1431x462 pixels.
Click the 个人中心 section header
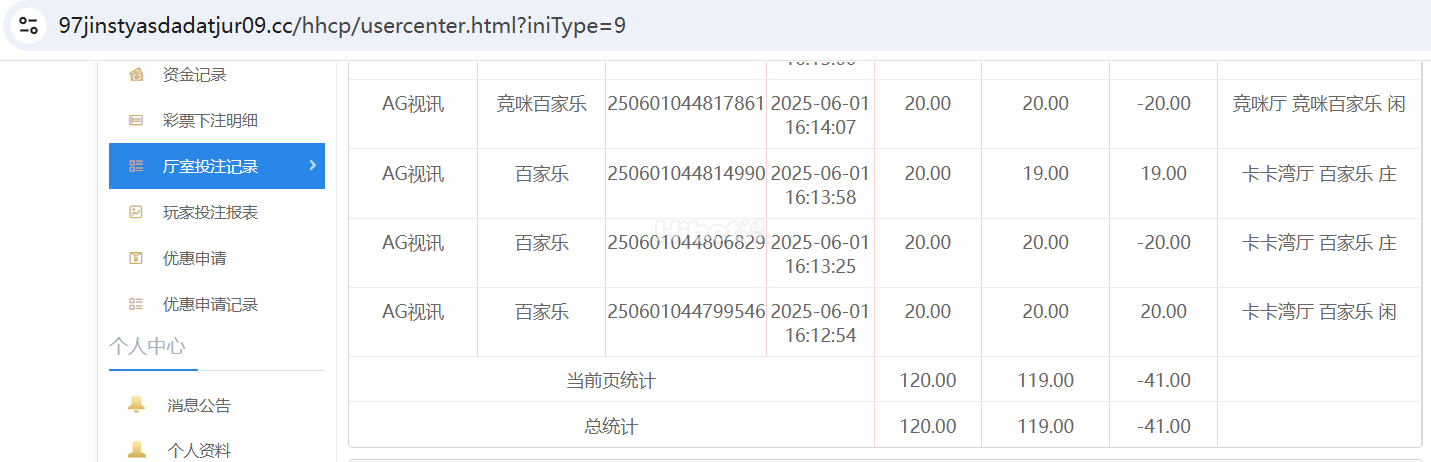[147, 347]
